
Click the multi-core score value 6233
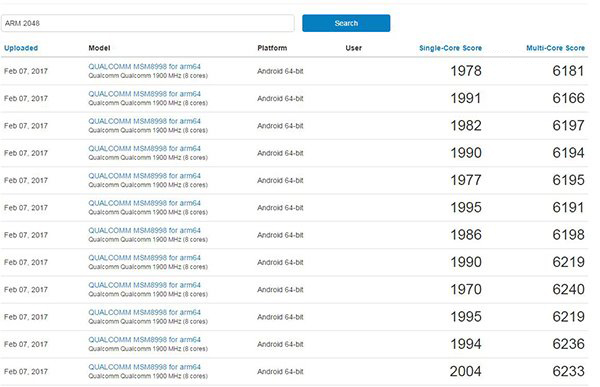(x=568, y=371)
